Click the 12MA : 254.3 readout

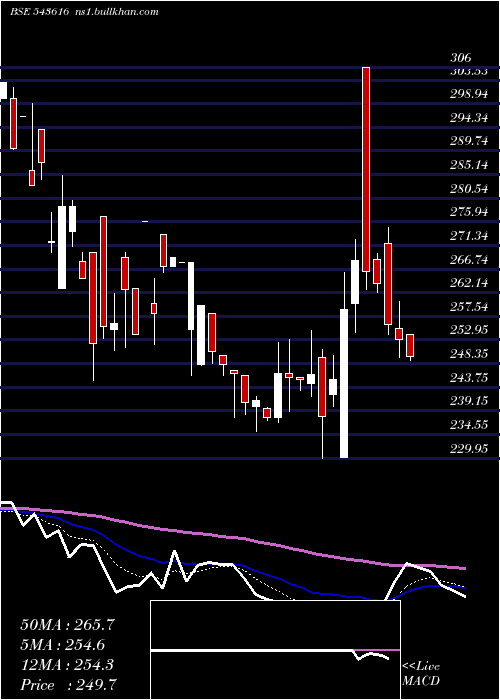(67, 665)
